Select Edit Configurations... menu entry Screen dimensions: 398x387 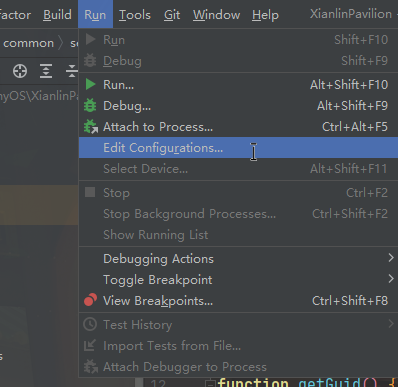point(238,148)
